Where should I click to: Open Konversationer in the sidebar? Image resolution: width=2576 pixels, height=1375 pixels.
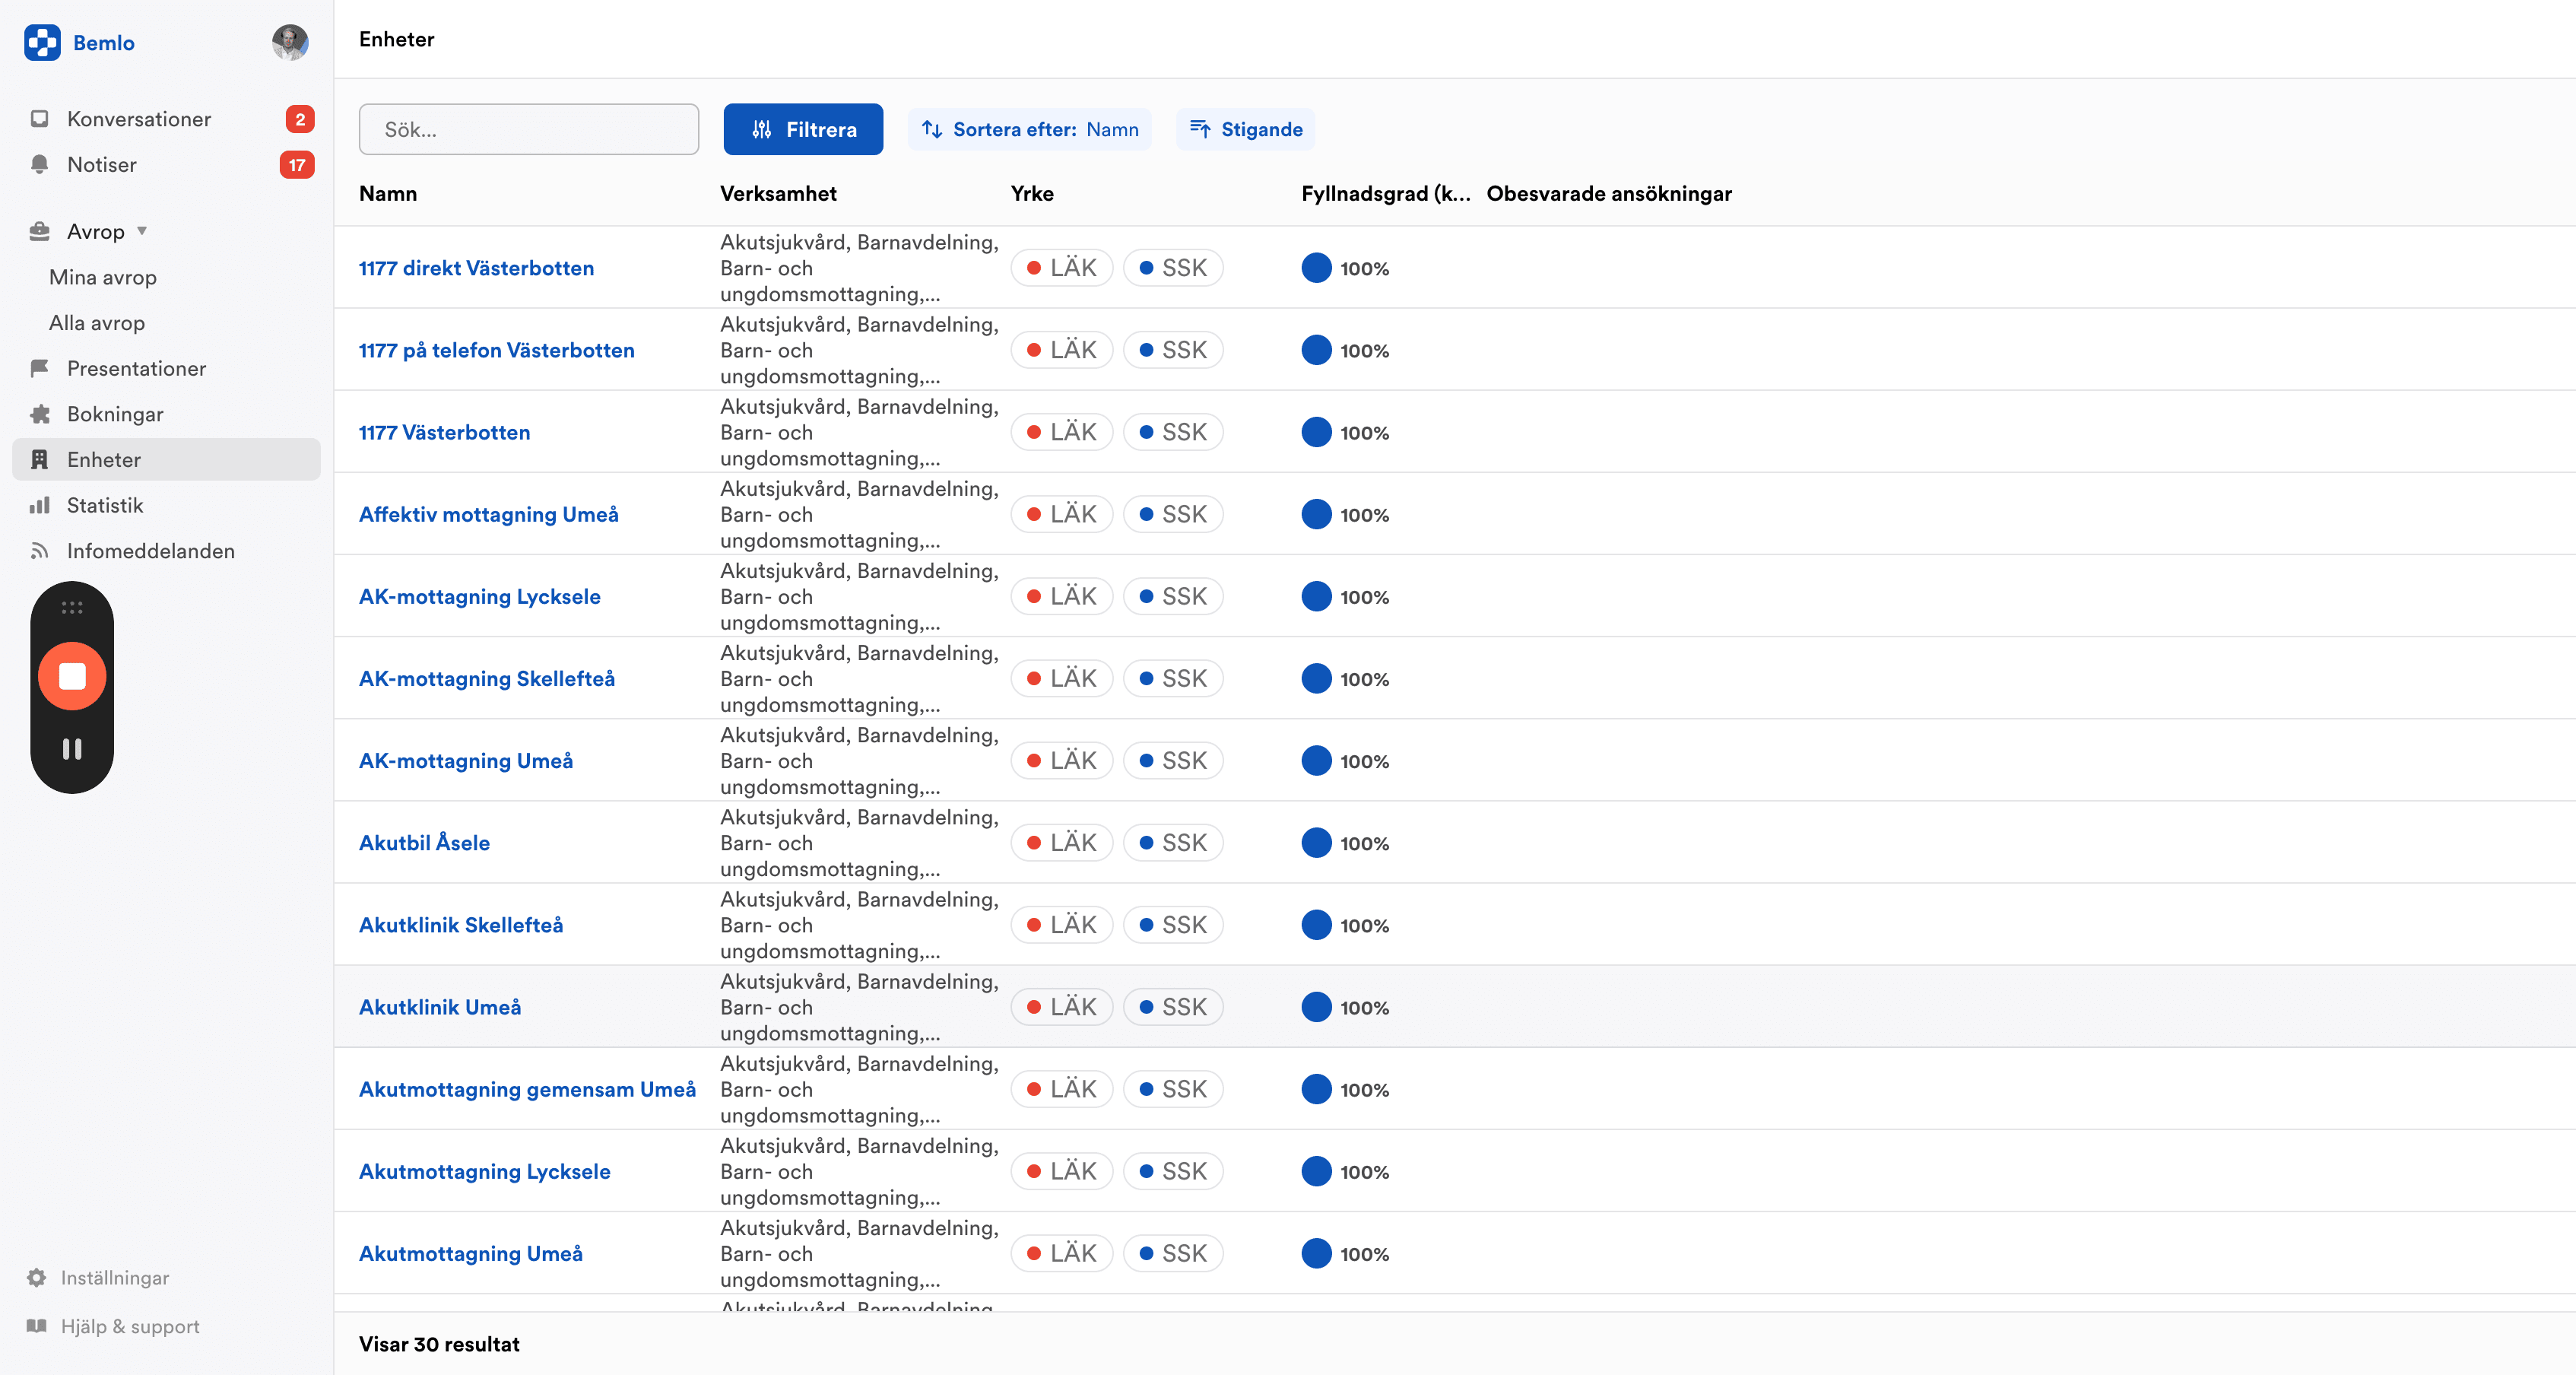coord(139,119)
